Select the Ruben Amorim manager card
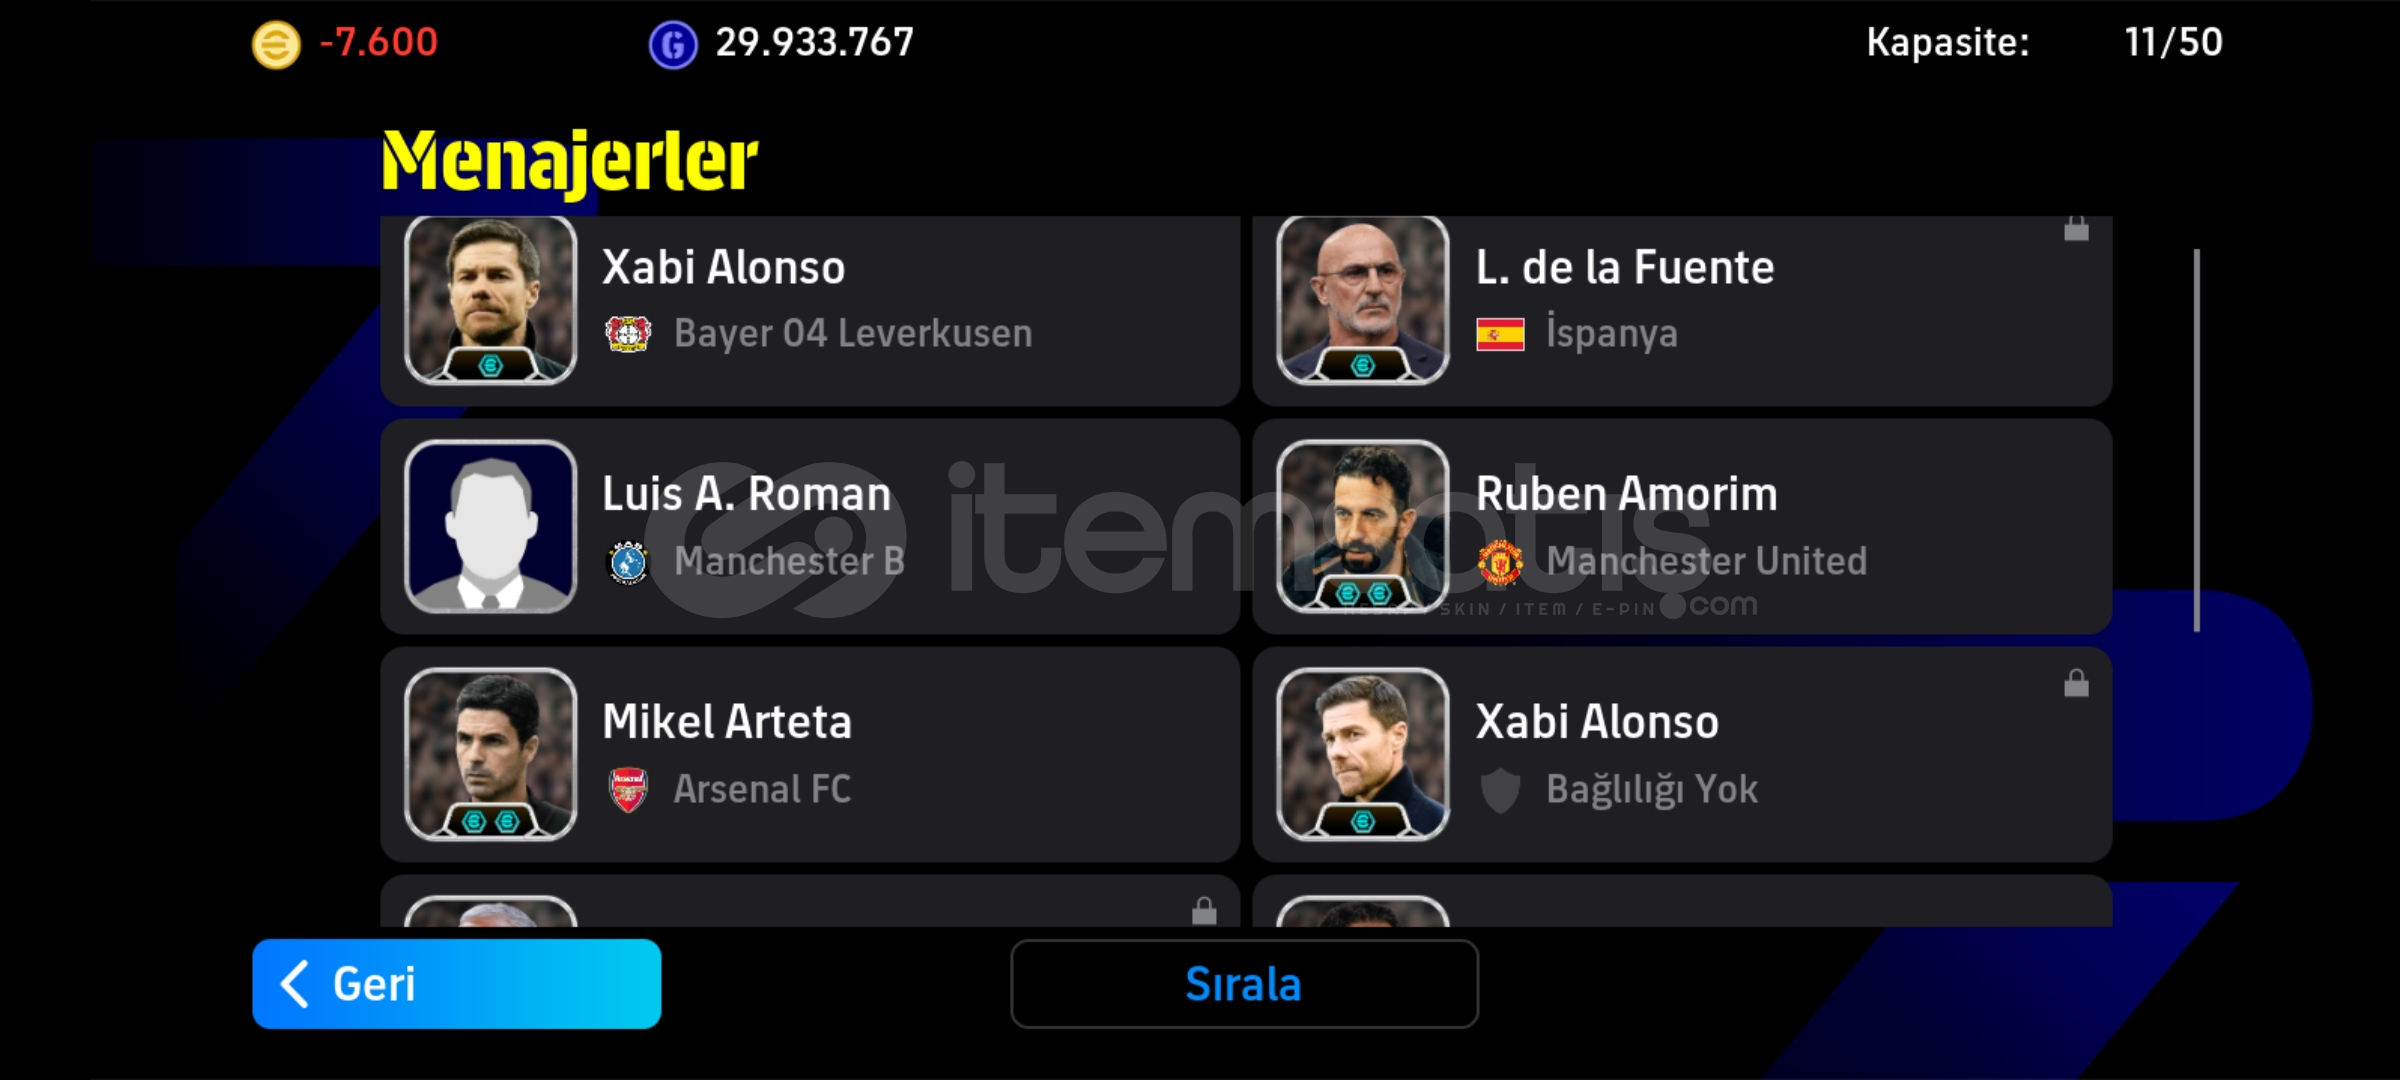The height and width of the screenshot is (1080, 2400). click(x=1682, y=527)
